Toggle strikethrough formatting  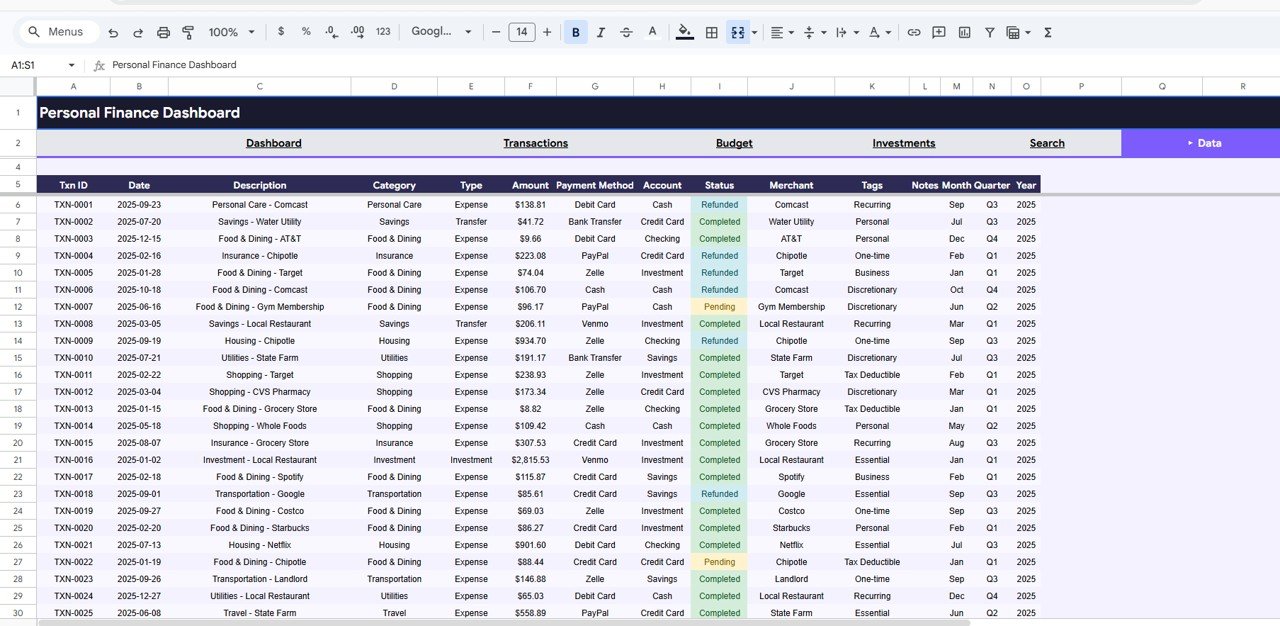[625, 32]
